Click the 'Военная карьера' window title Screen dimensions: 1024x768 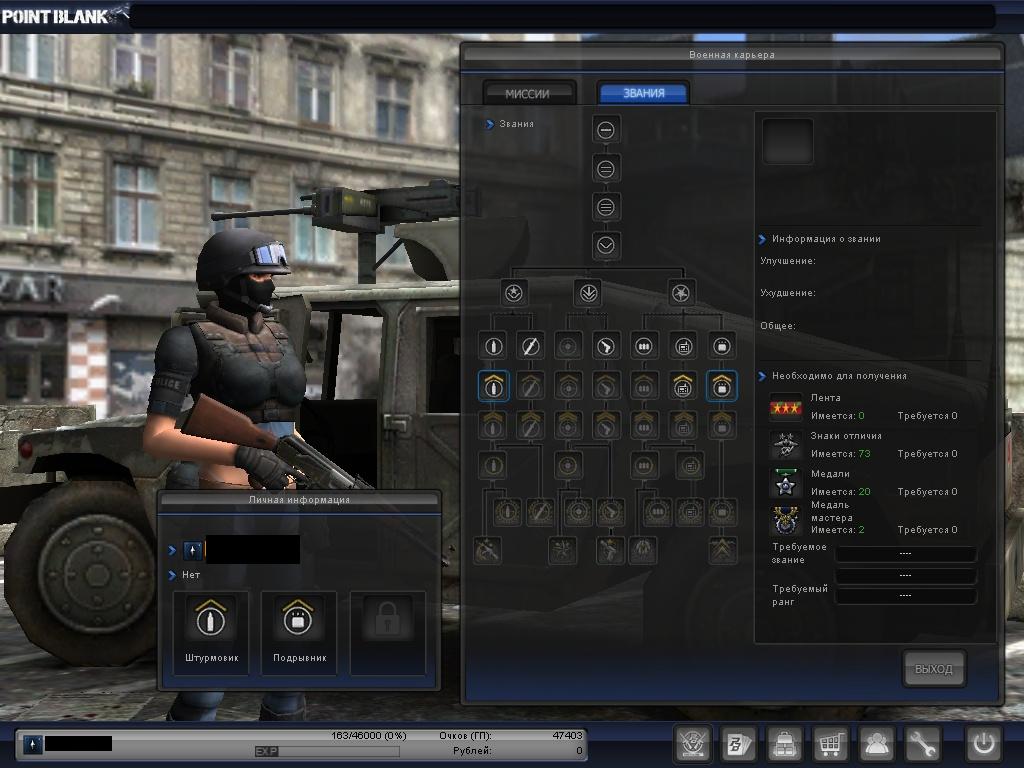(731, 55)
